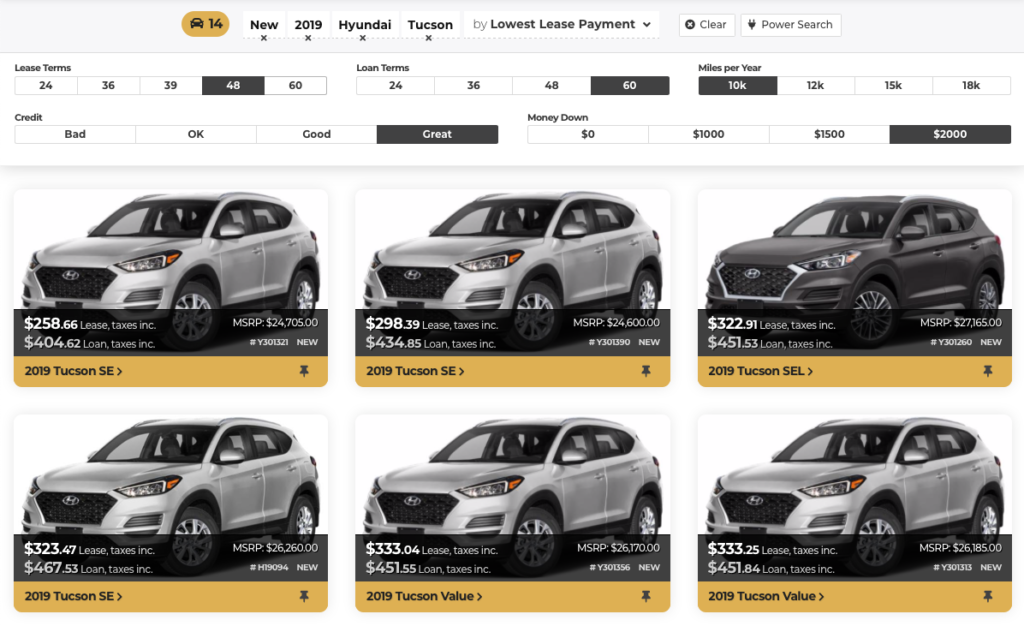Remove the Tucson filter tag
Image resolution: width=1024 pixels, height=626 pixels.
429,39
